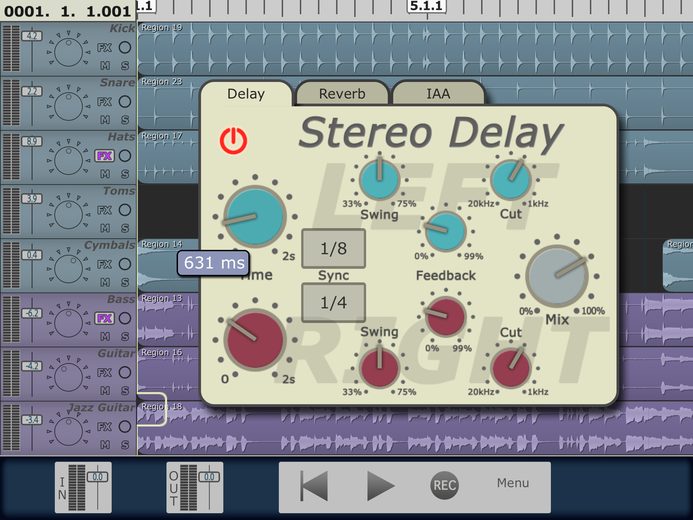Click the 631 ms time readout

214,263
